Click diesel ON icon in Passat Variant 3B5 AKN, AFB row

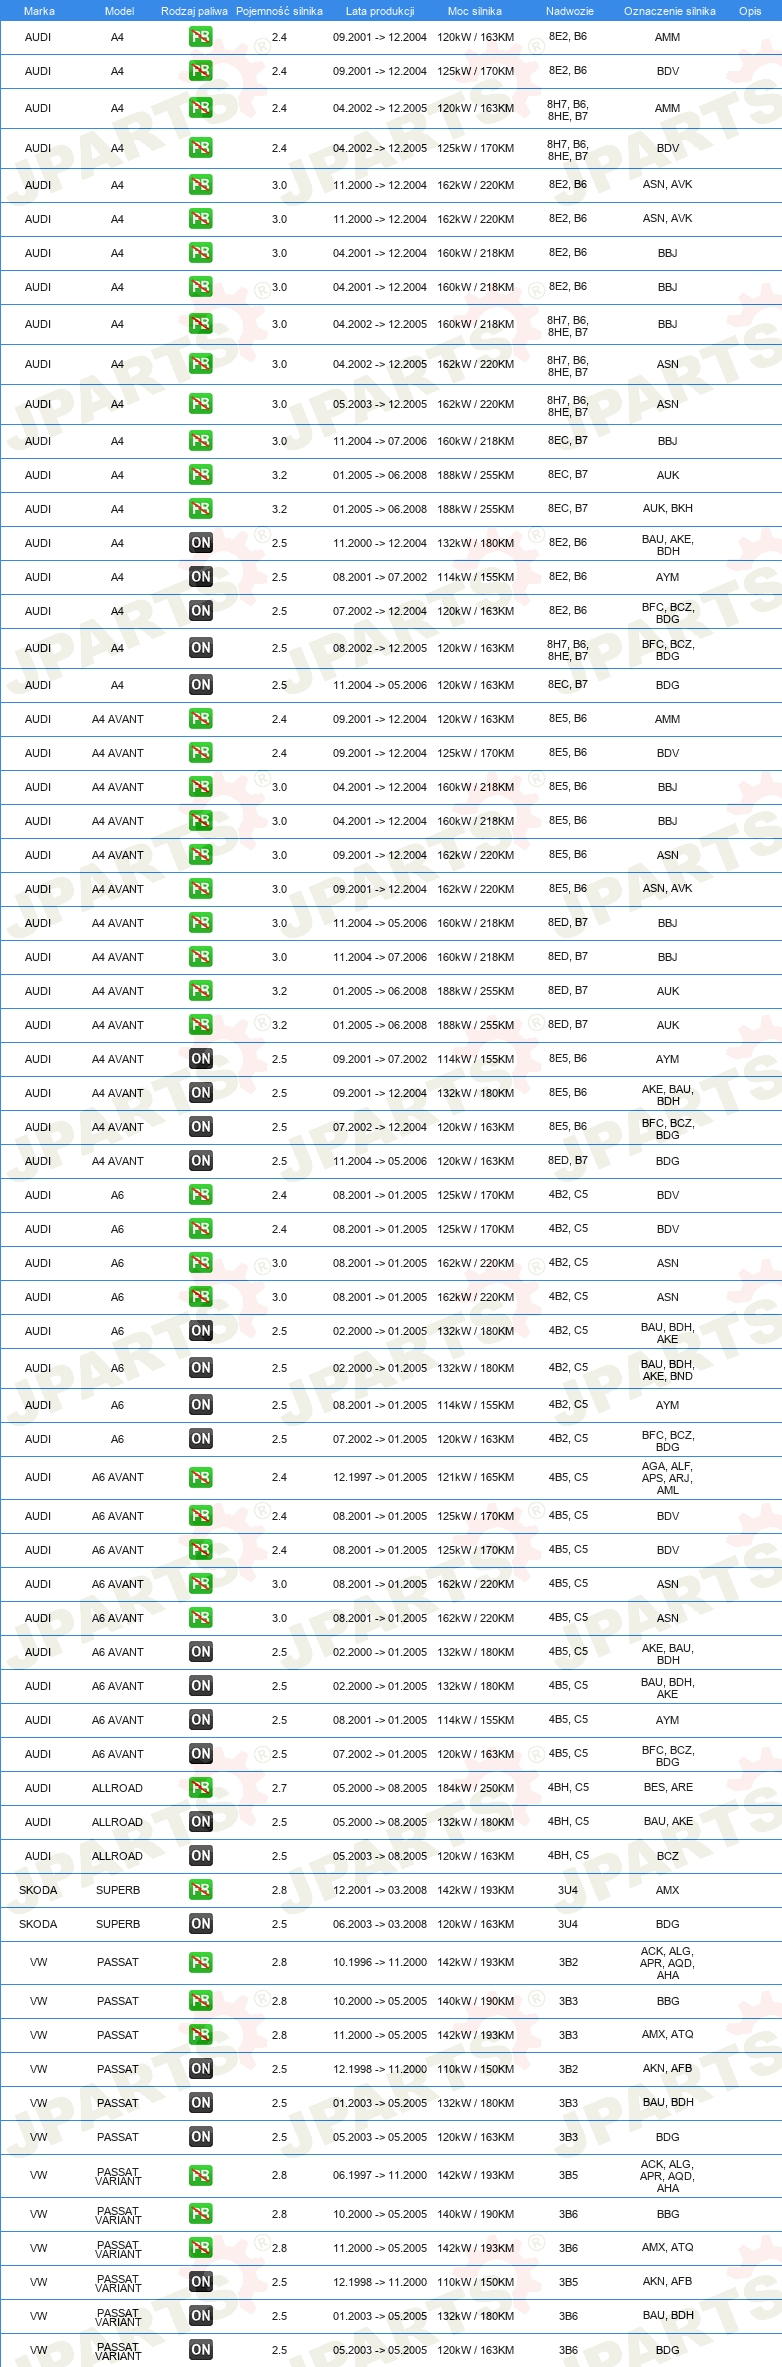coord(200,2281)
